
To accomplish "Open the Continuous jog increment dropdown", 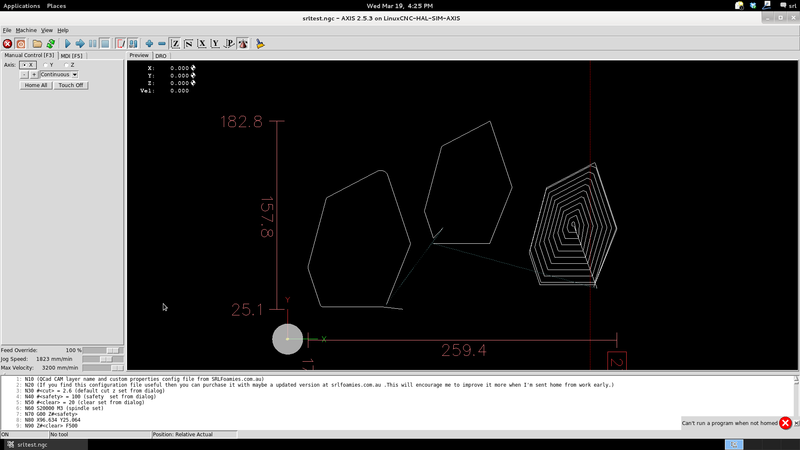I will (x=59, y=74).
